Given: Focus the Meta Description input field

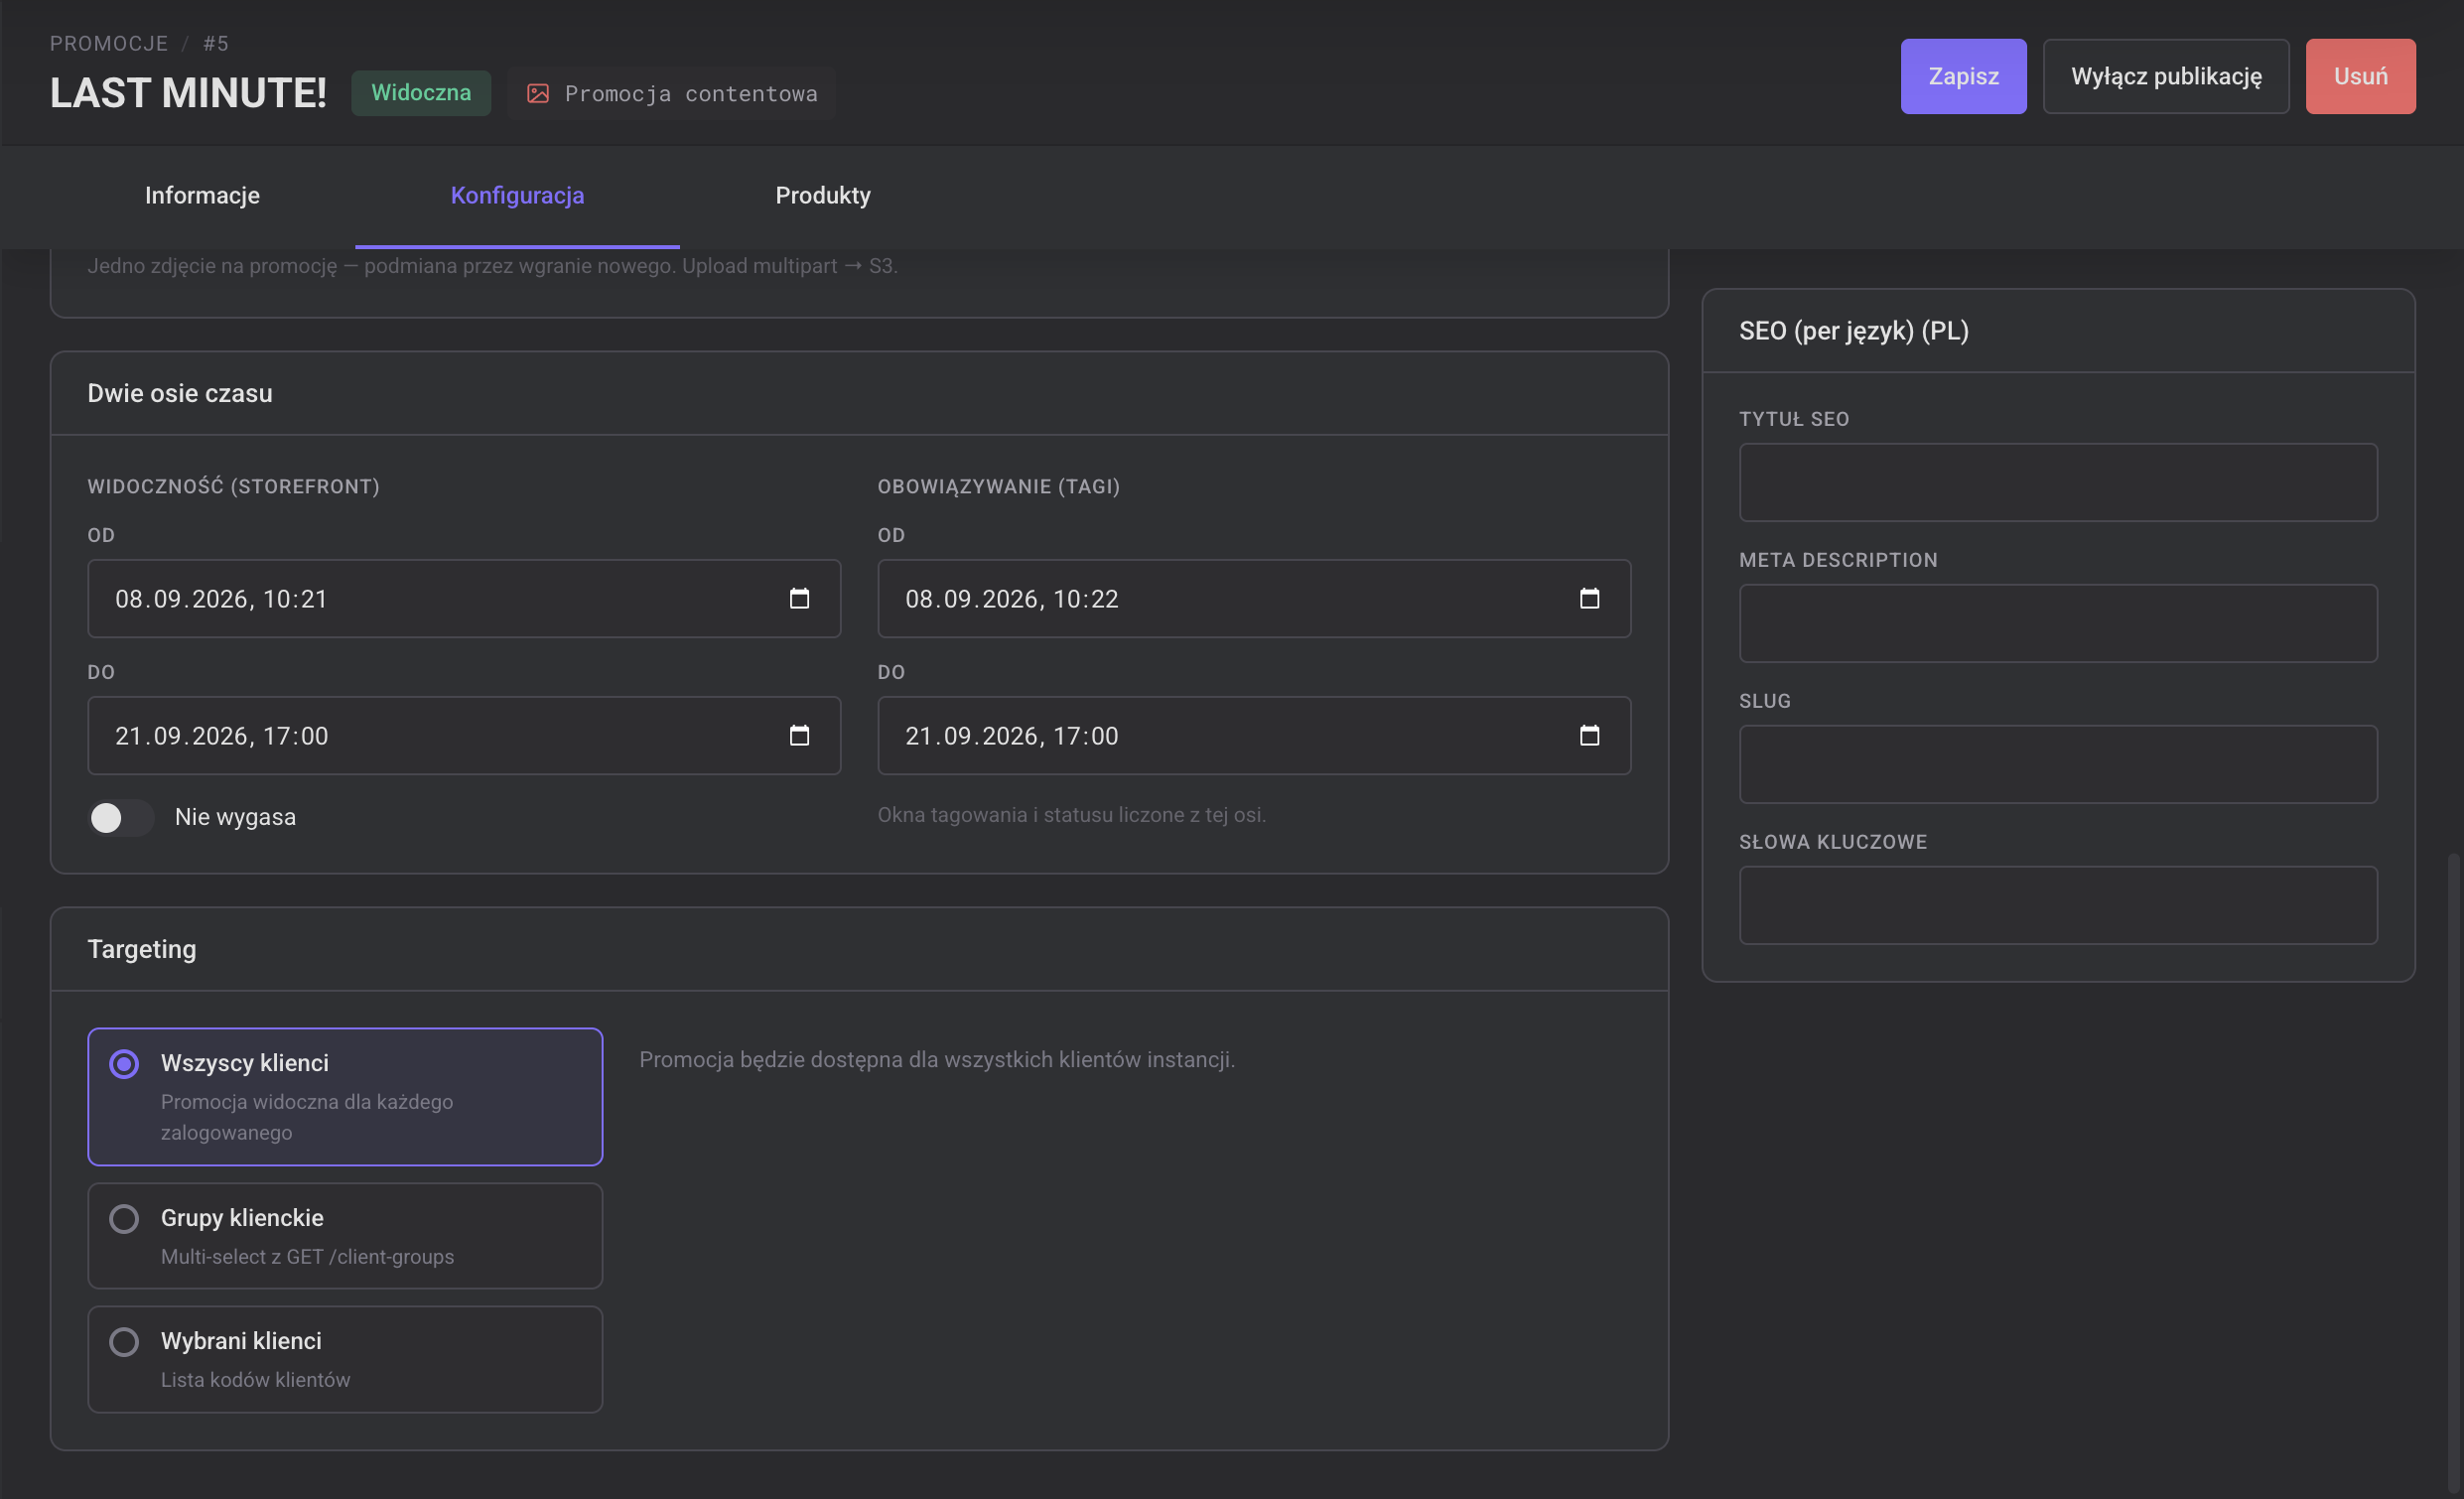Looking at the screenshot, I should pyautogui.click(x=2058, y=623).
